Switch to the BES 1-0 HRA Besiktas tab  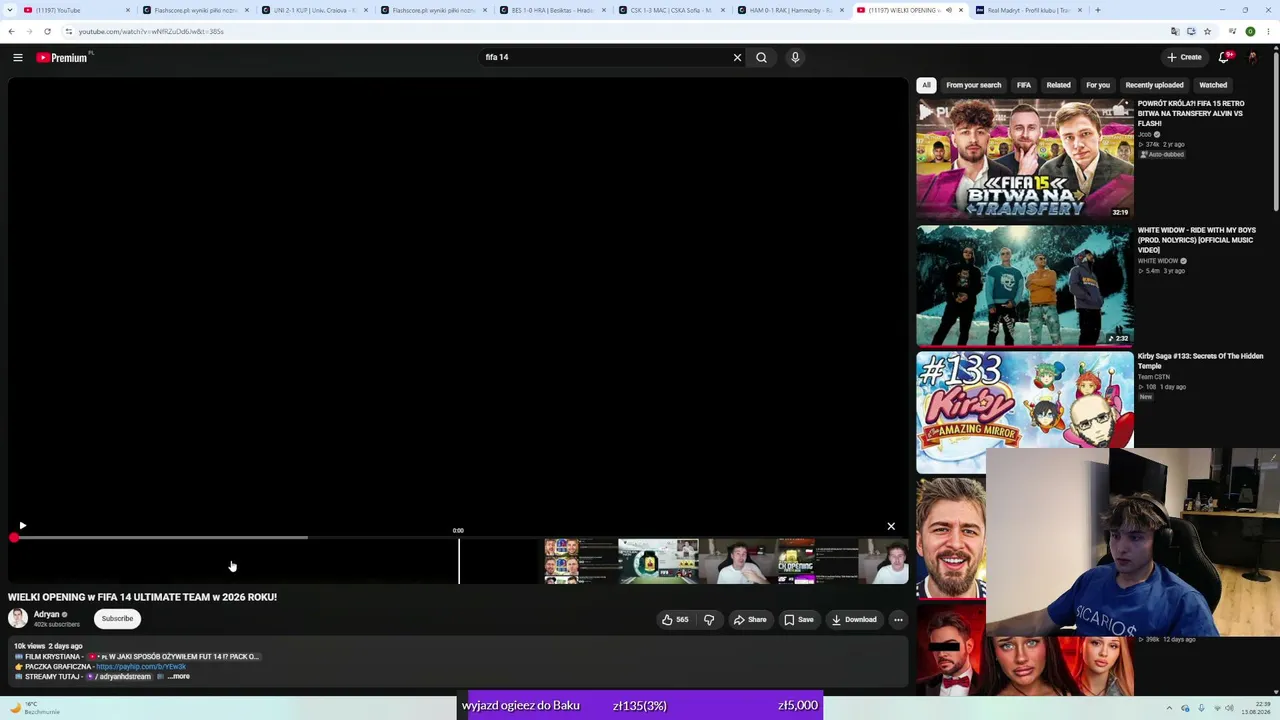pos(551,10)
